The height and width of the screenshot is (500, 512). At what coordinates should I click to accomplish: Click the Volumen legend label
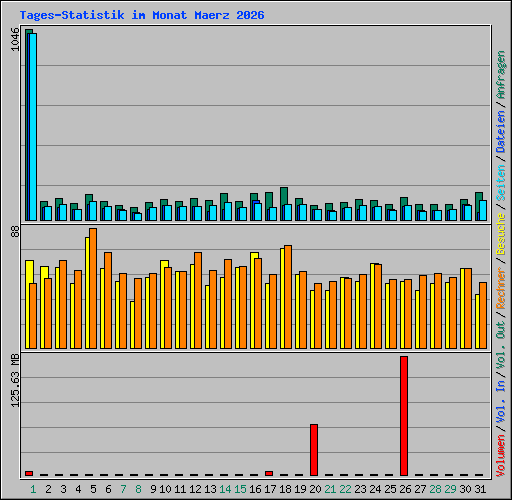(x=501, y=456)
